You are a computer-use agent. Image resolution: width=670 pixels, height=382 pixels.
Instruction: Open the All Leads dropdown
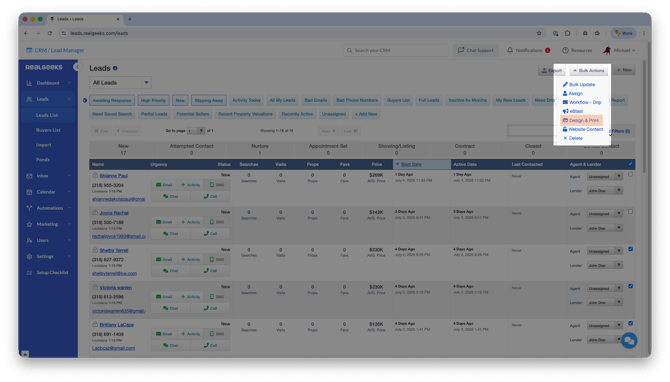[x=120, y=82]
